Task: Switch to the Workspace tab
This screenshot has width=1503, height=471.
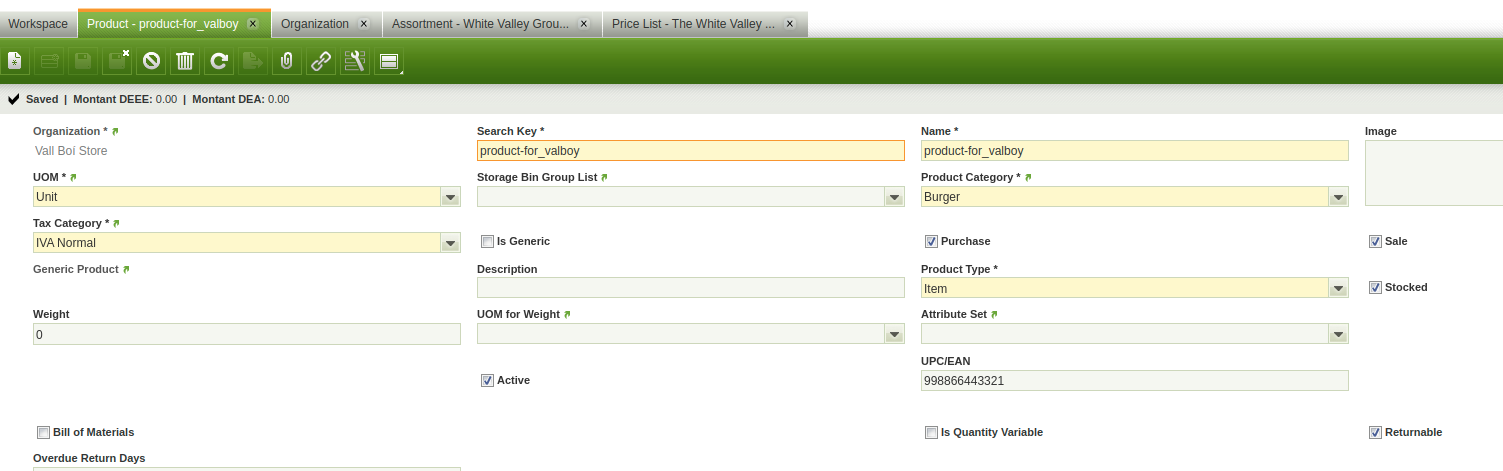Action: click(x=38, y=23)
